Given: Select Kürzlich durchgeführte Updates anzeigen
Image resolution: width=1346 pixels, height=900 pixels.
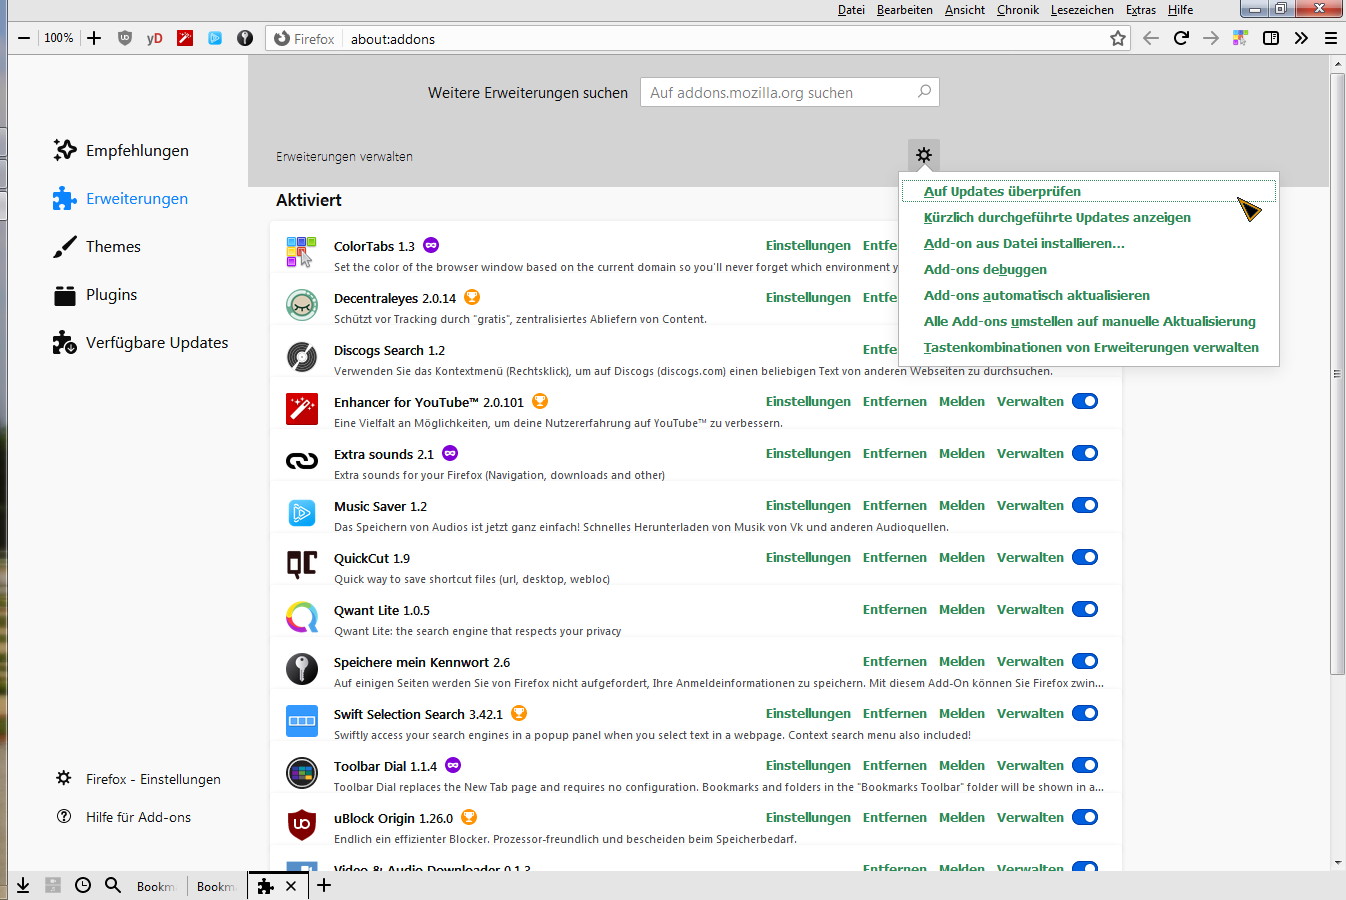Looking at the screenshot, I should coord(1089,217).
